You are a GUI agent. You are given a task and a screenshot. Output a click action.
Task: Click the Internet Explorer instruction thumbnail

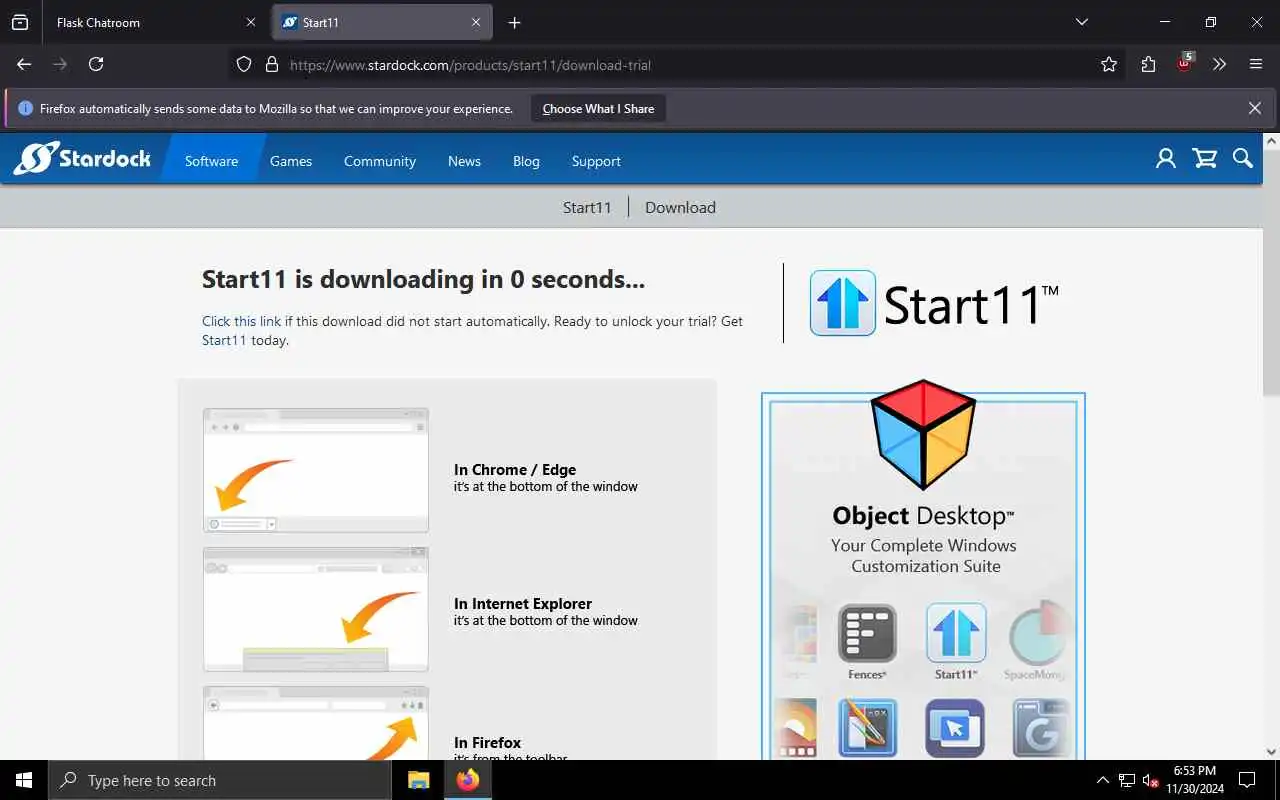[316, 609]
